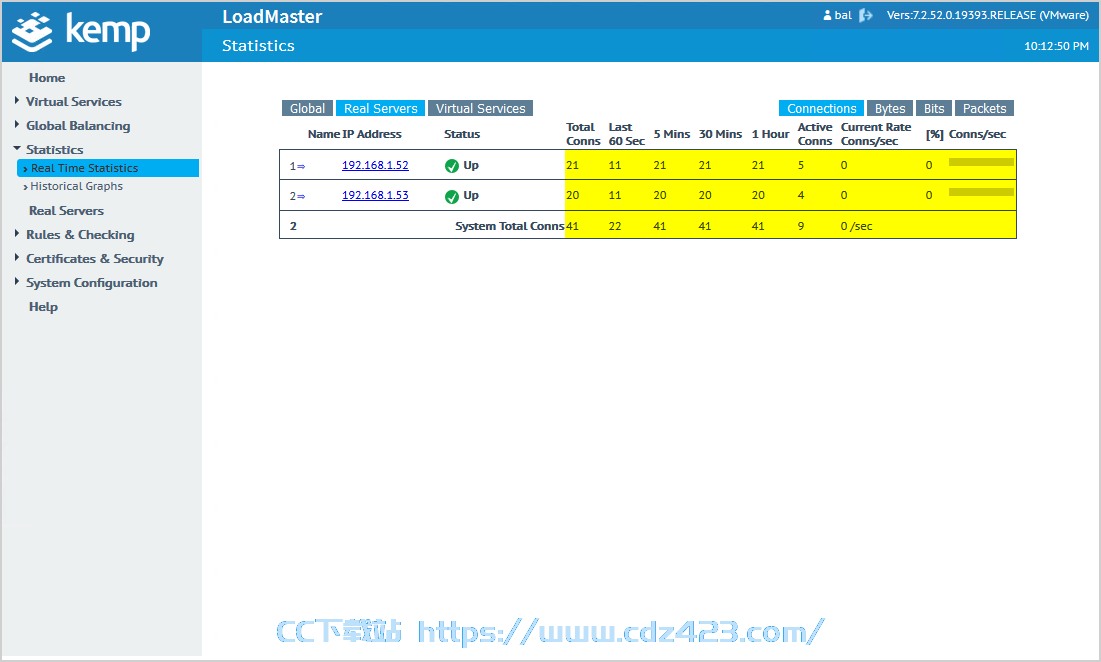Open the Home menu item
Image resolution: width=1101 pixels, height=662 pixels.
(x=47, y=78)
